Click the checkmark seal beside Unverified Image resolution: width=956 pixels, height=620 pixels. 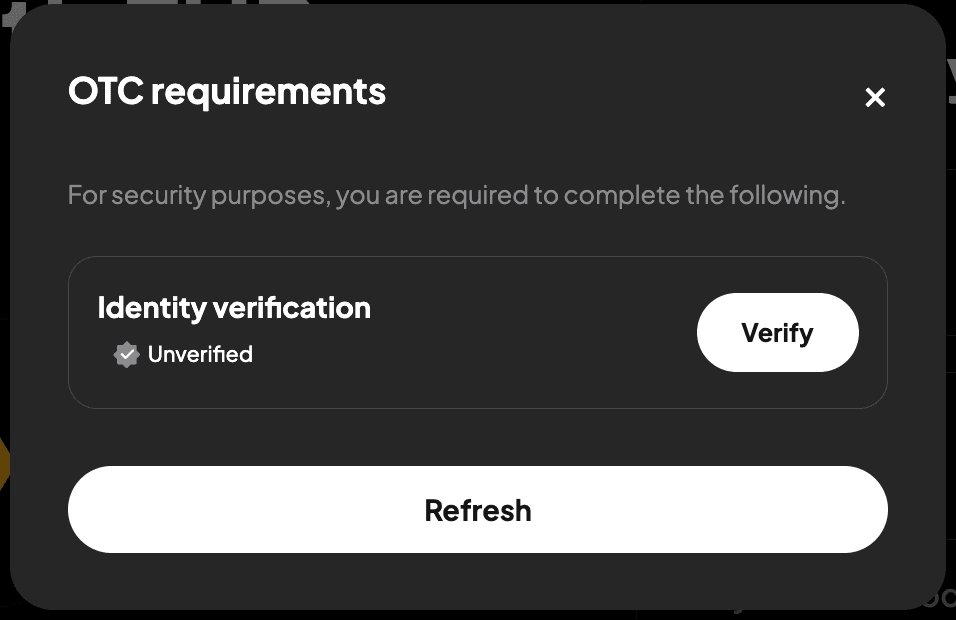[126, 355]
